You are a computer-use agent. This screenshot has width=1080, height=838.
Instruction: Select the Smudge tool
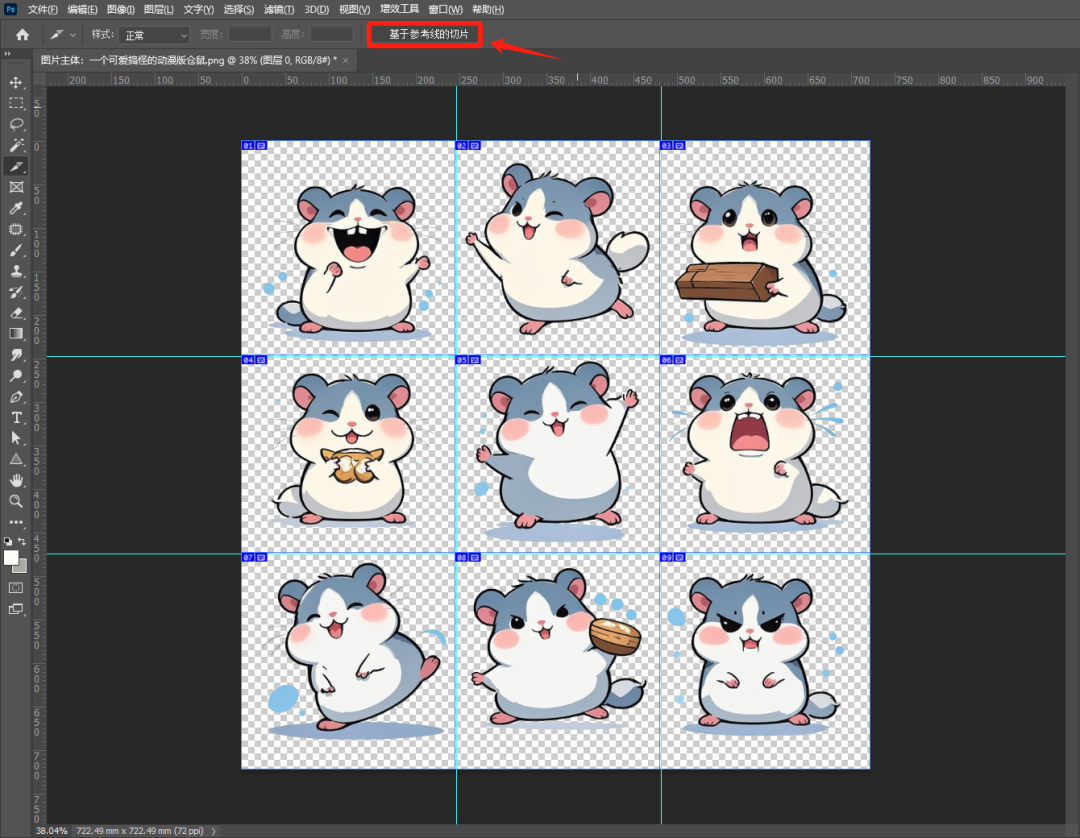tap(16, 355)
